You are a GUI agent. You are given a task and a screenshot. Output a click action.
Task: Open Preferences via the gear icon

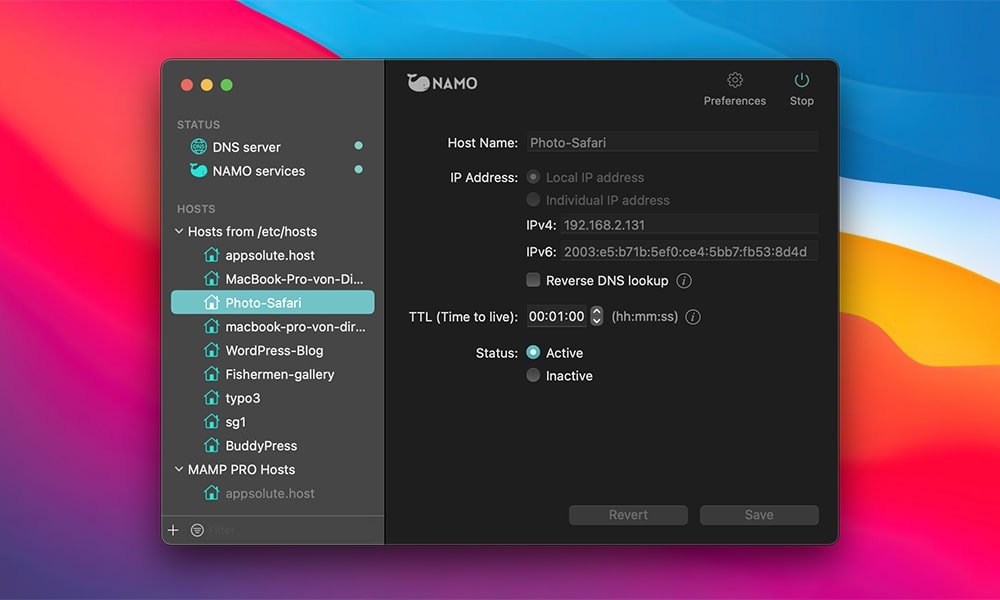[735, 81]
